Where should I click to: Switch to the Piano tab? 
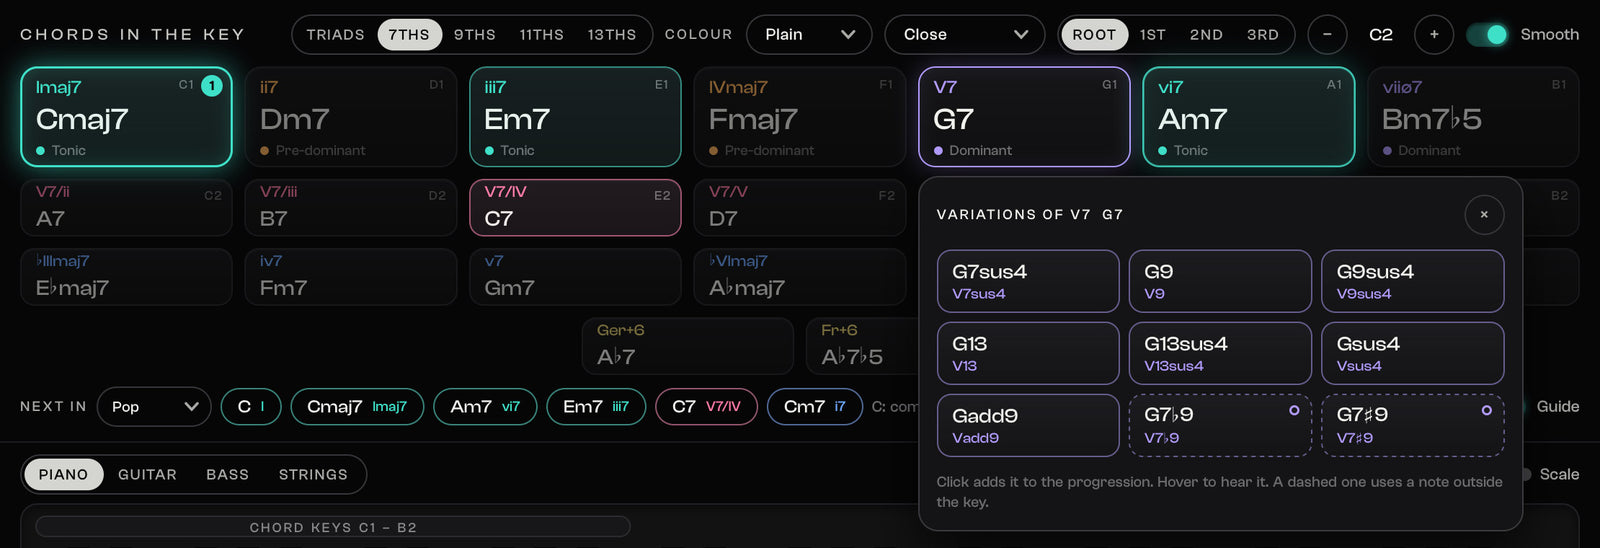63,474
